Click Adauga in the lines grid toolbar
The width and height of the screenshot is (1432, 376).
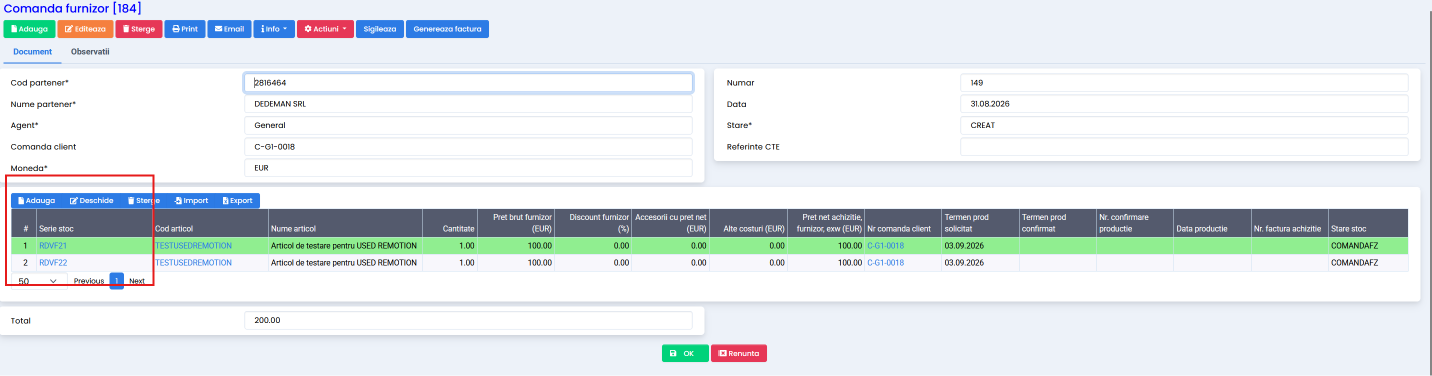point(37,200)
